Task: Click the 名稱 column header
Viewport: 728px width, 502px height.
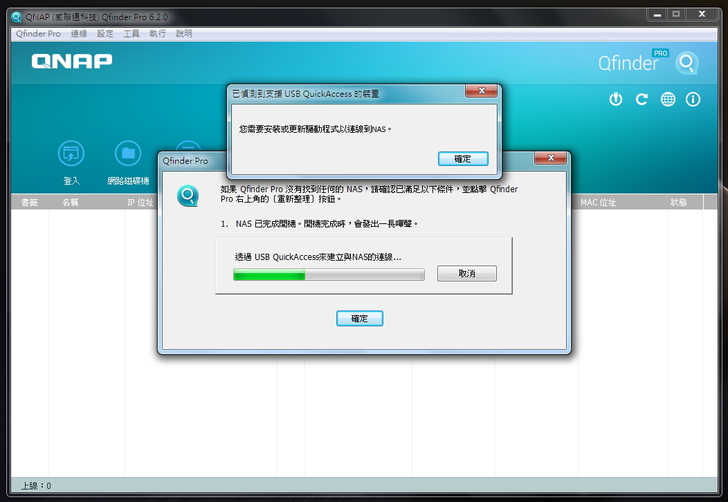Action: [x=71, y=202]
